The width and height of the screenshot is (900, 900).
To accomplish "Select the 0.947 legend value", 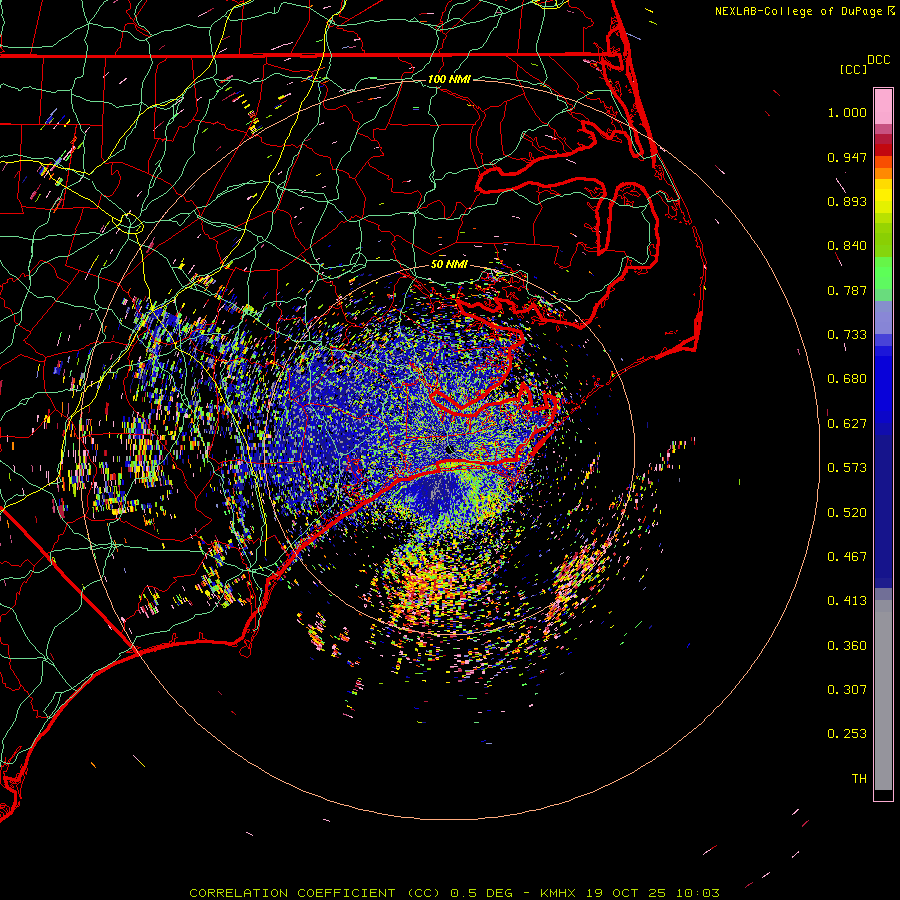I will pos(847,157).
